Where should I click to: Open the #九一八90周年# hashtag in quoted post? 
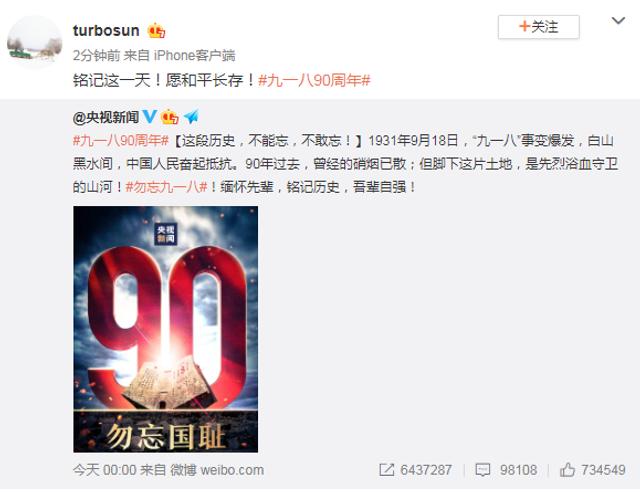pyautogui.click(x=121, y=141)
